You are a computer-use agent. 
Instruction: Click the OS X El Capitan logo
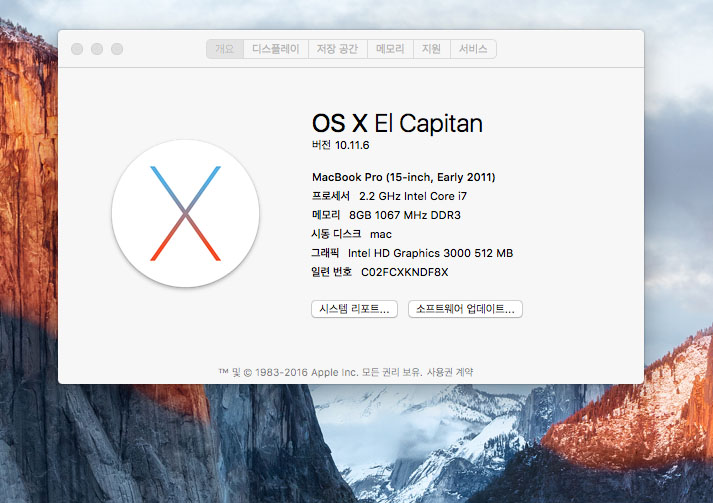(x=185, y=213)
